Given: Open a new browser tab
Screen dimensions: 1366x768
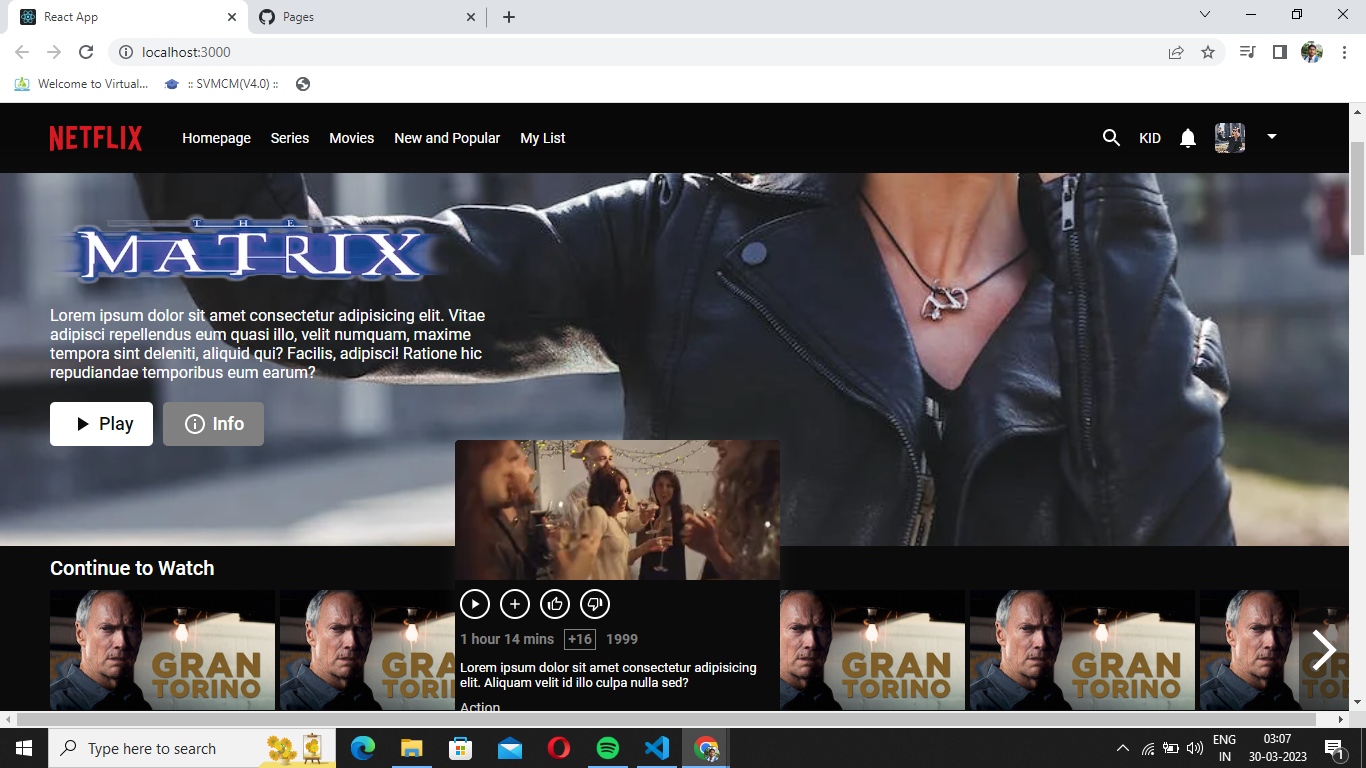Looking at the screenshot, I should point(509,17).
